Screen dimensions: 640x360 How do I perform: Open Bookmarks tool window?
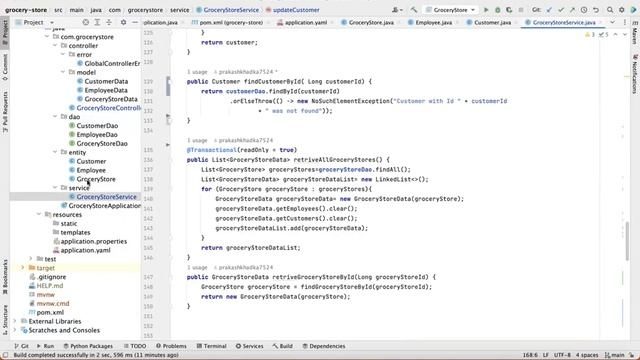coord(5,277)
